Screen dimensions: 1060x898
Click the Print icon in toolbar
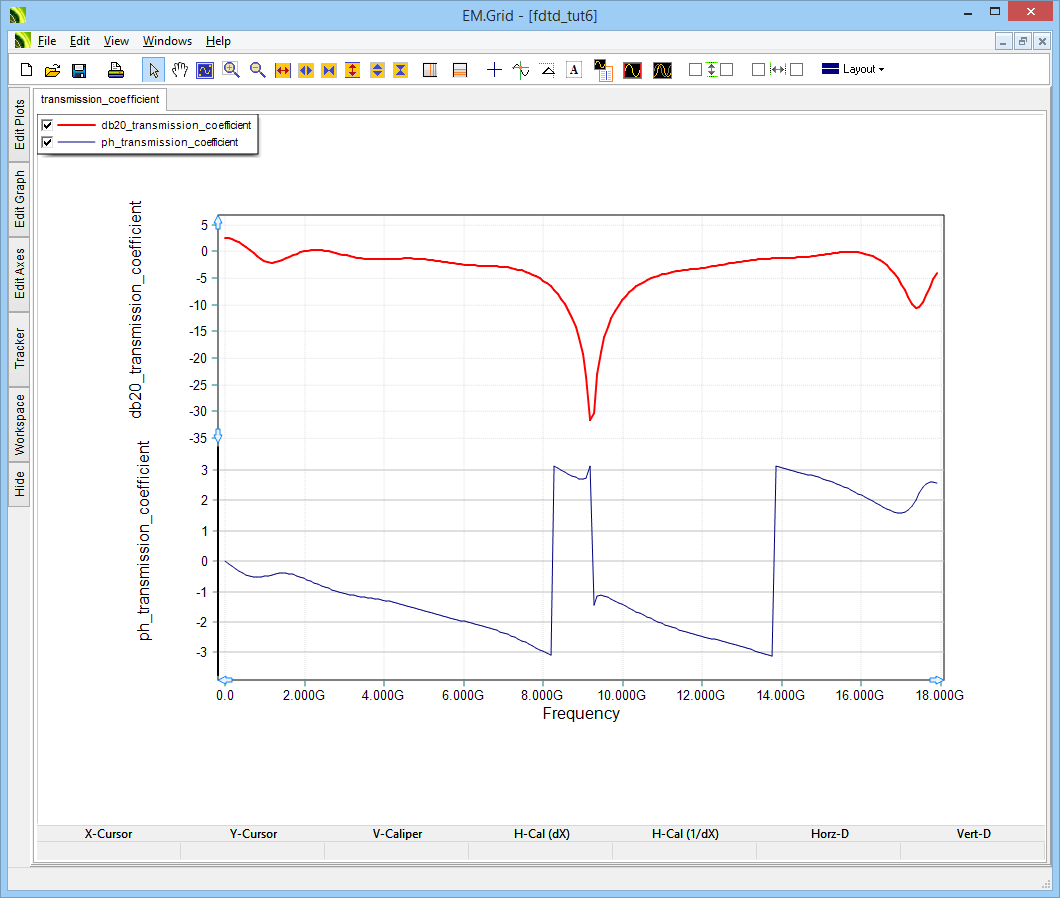click(116, 70)
